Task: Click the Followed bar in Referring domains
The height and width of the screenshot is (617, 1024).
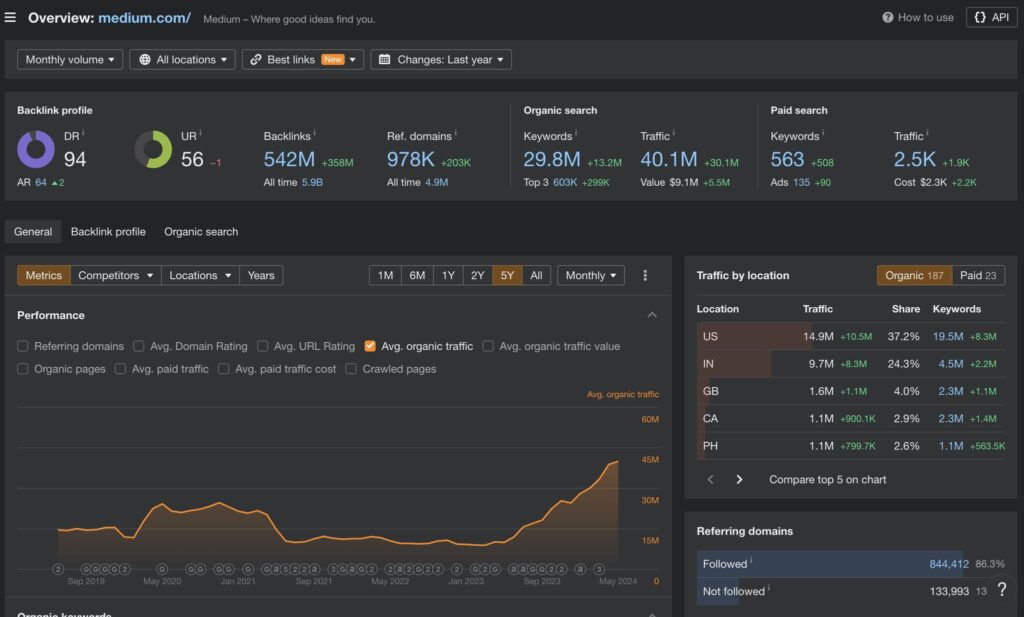Action: coord(830,564)
